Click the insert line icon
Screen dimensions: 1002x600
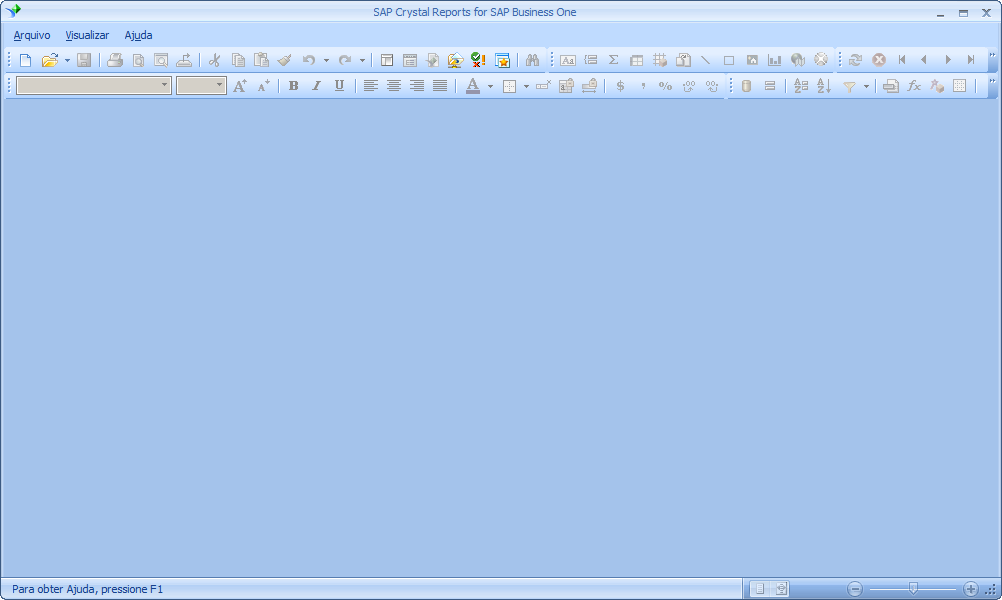tap(705, 60)
